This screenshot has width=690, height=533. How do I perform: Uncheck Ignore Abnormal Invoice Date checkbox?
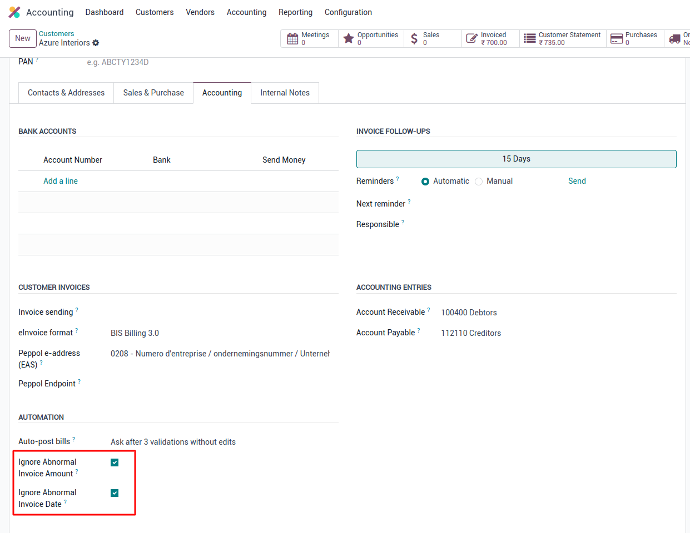(x=115, y=493)
